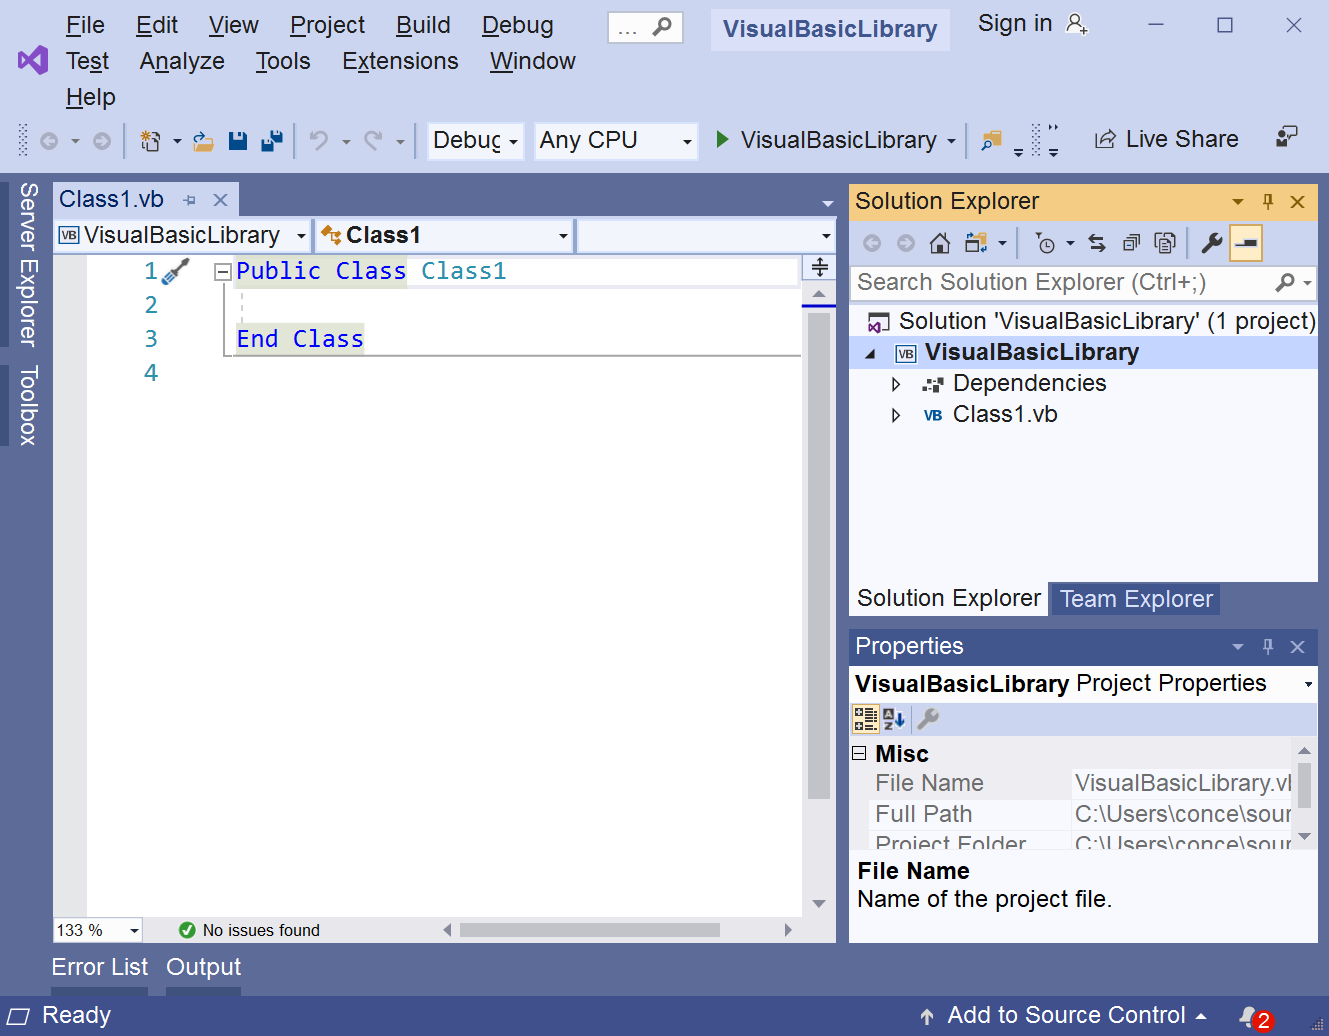Toggle the Preview Selected Items button

coord(1245,243)
